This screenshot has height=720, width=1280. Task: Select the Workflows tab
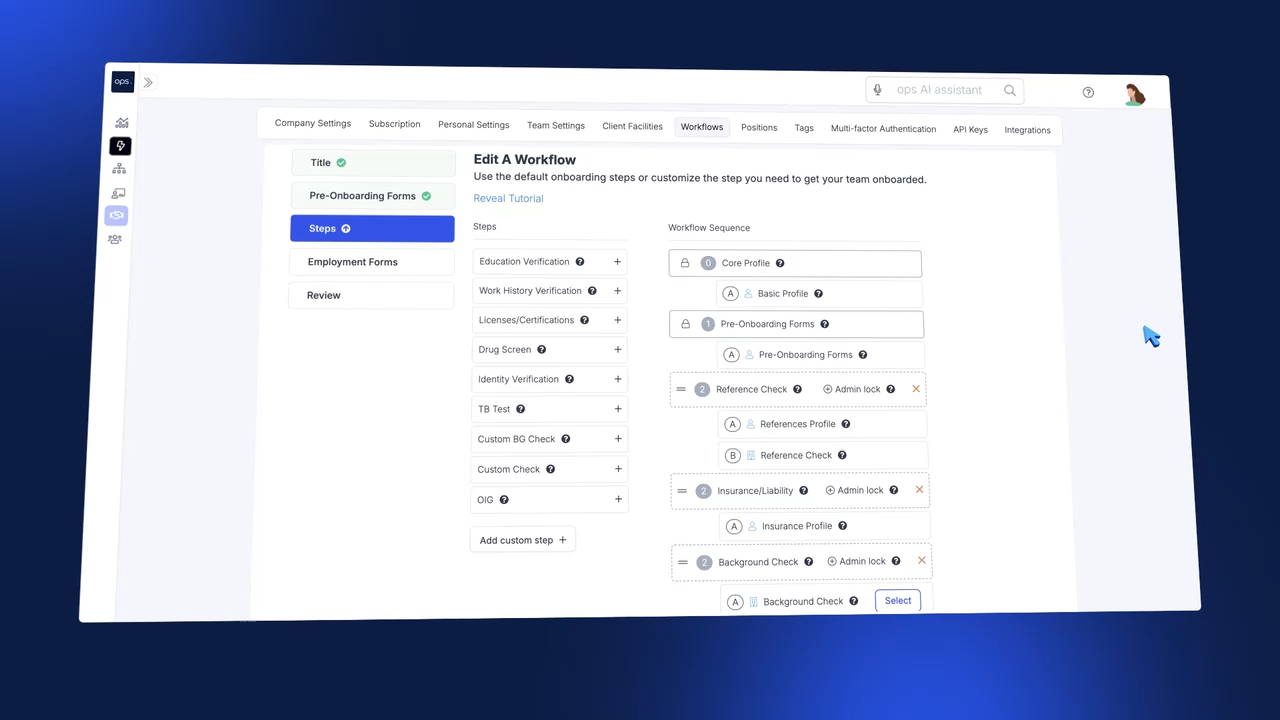click(x=702, y=127)
